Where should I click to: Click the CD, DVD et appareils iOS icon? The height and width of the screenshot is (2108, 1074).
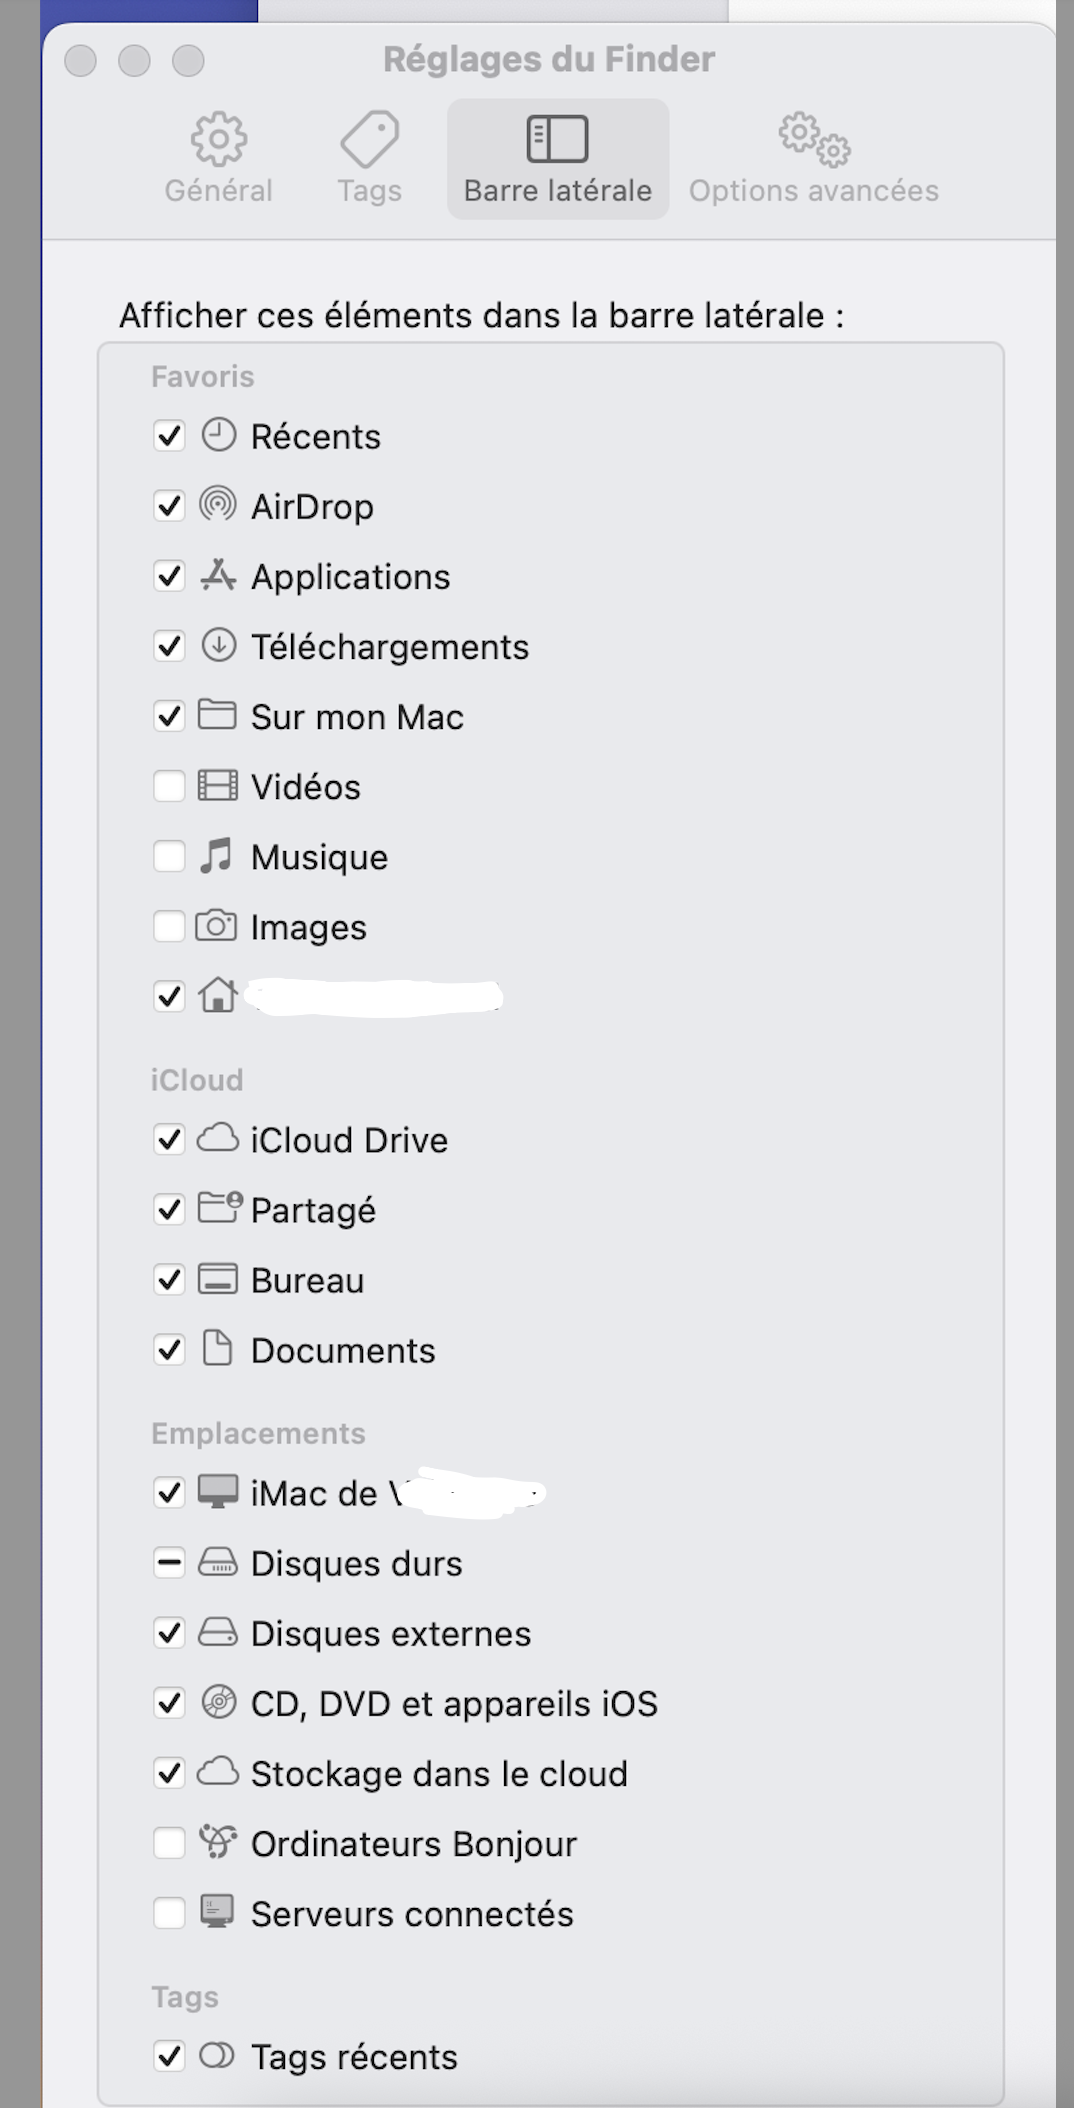218,1702
